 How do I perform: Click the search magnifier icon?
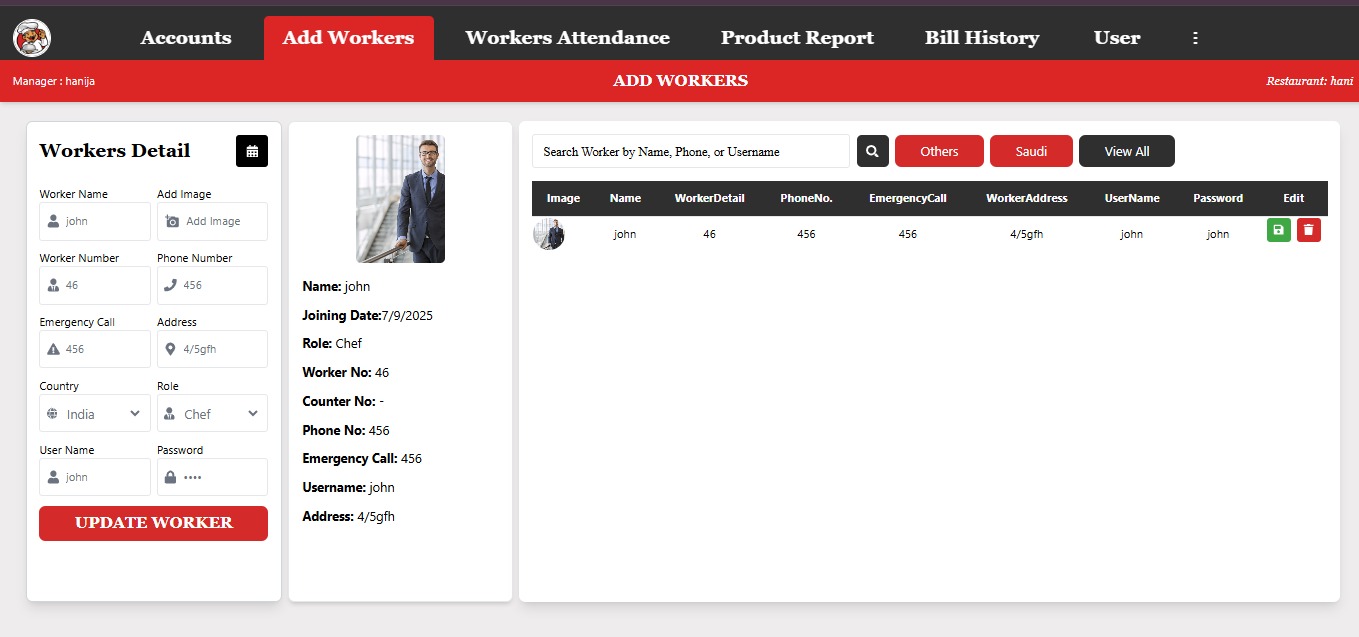pyautogui.click(x=871, y=151)
